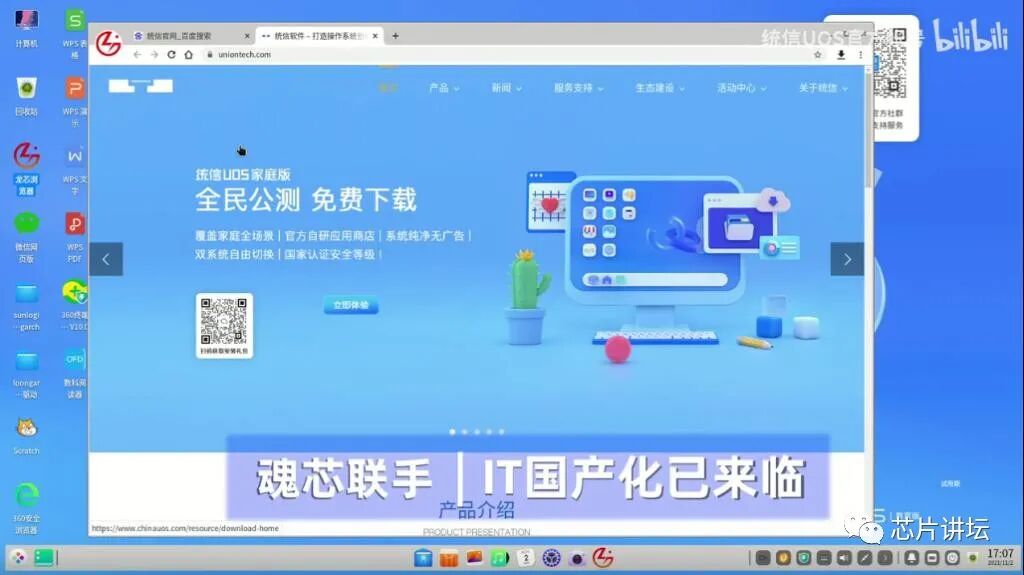Launch the Scratch desktop icon
The width and height of the screenshot is (1024, 575).
click(x=26, y=436)
